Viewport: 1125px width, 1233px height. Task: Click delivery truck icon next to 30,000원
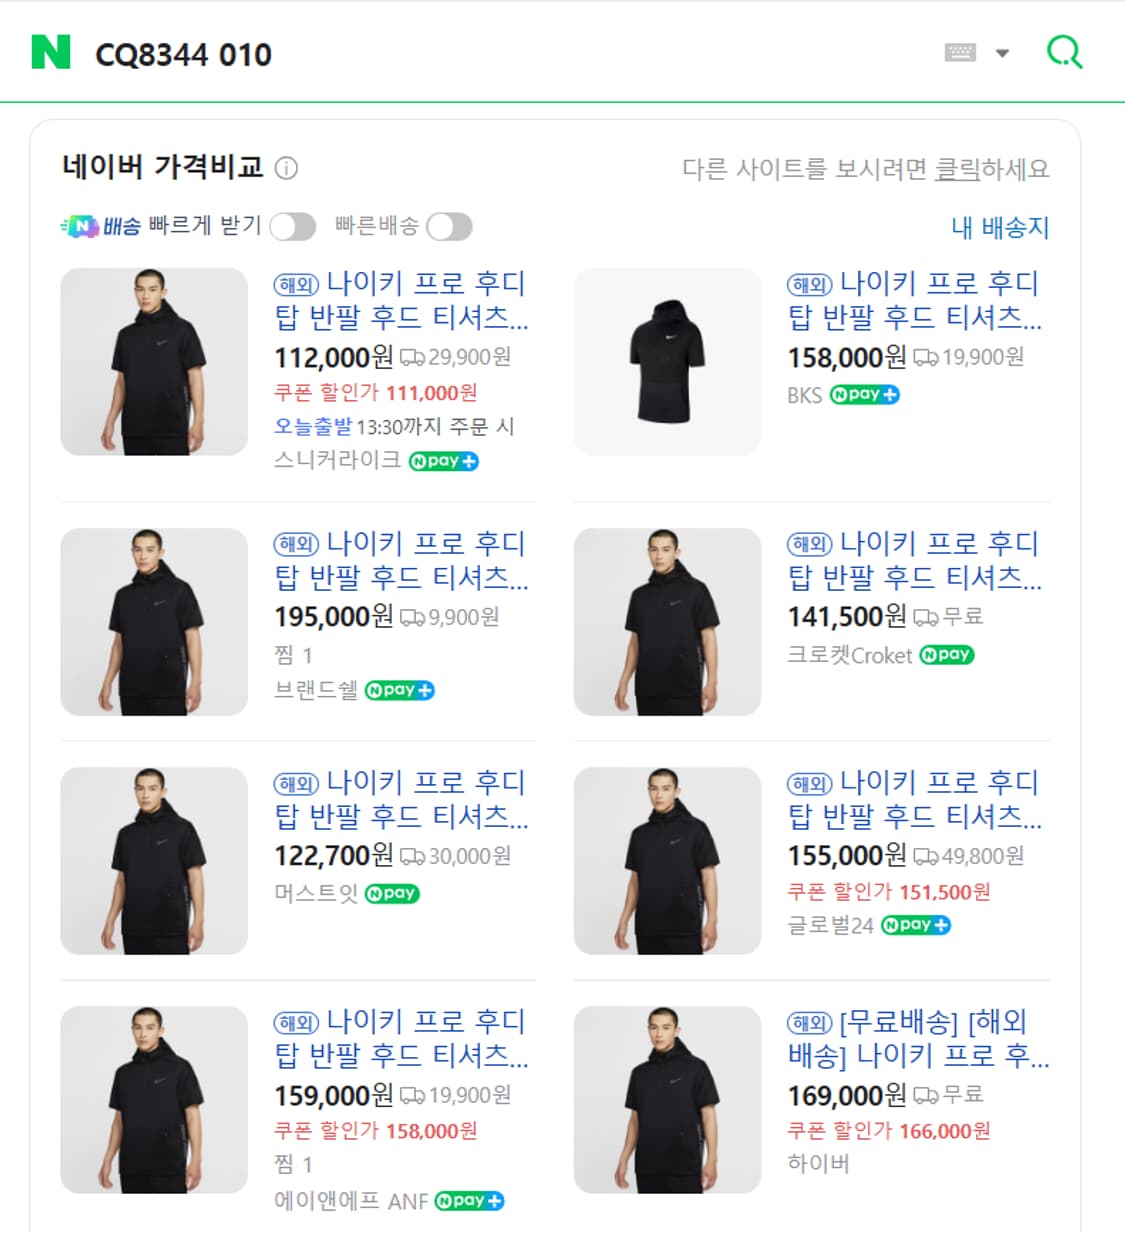tap(412, 857)
